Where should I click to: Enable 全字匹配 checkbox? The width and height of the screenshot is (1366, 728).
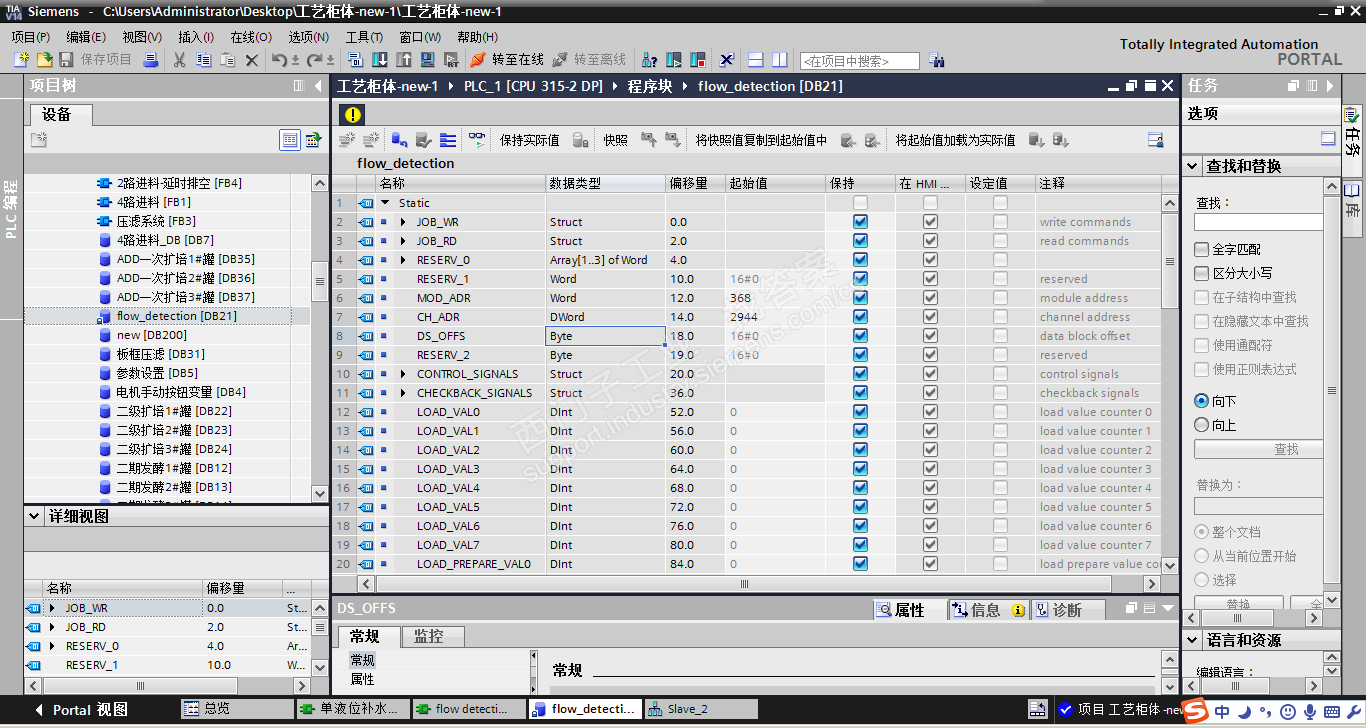pos(1202,249)
